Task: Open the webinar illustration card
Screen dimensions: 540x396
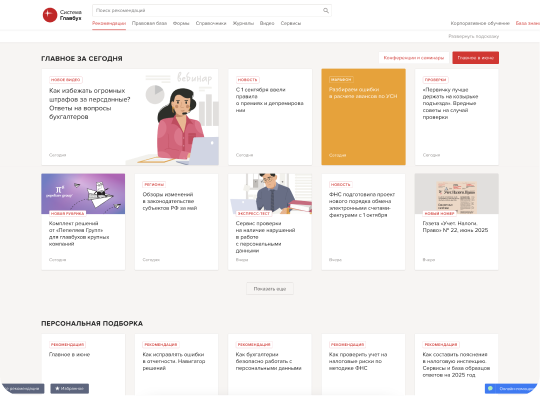Action: pos(130,117)
